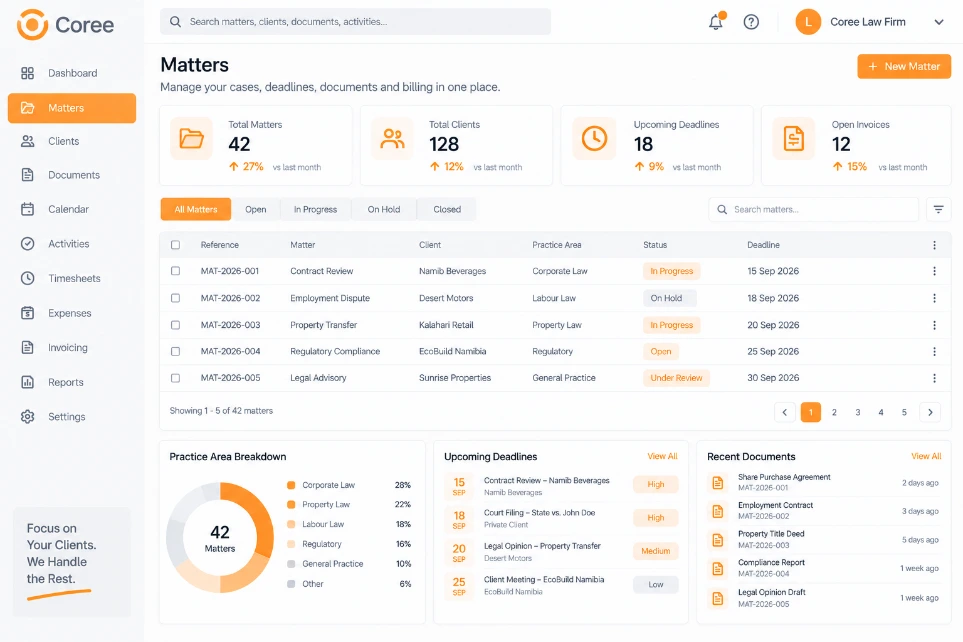This screenshot has height=642, width=963.
Task: Open the Court Filing – State vs. John Doe deadline
Action: click(539, 512)
